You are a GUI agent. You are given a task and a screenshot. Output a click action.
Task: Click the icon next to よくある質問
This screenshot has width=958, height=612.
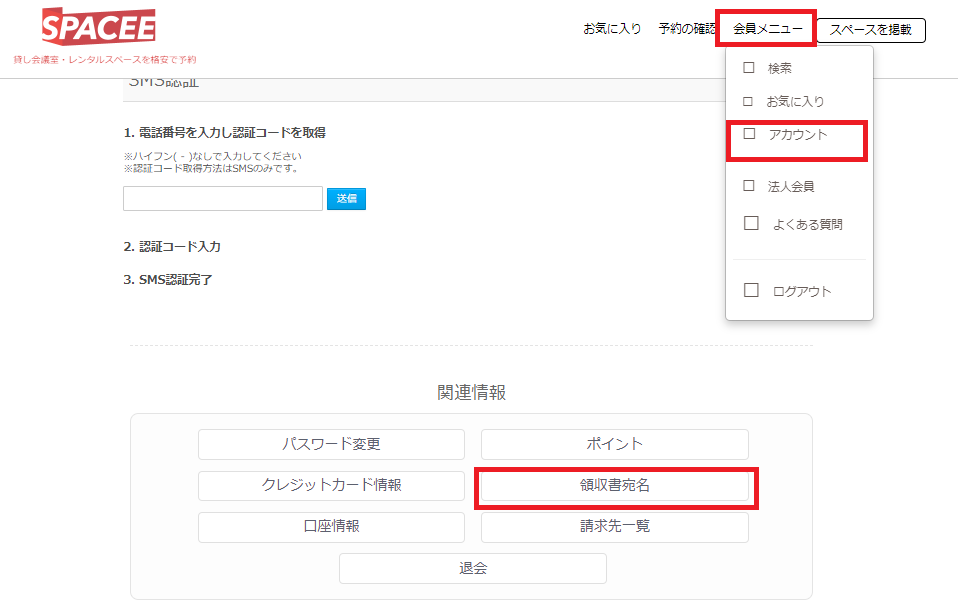pyautogui.click(x=751, y=224)
